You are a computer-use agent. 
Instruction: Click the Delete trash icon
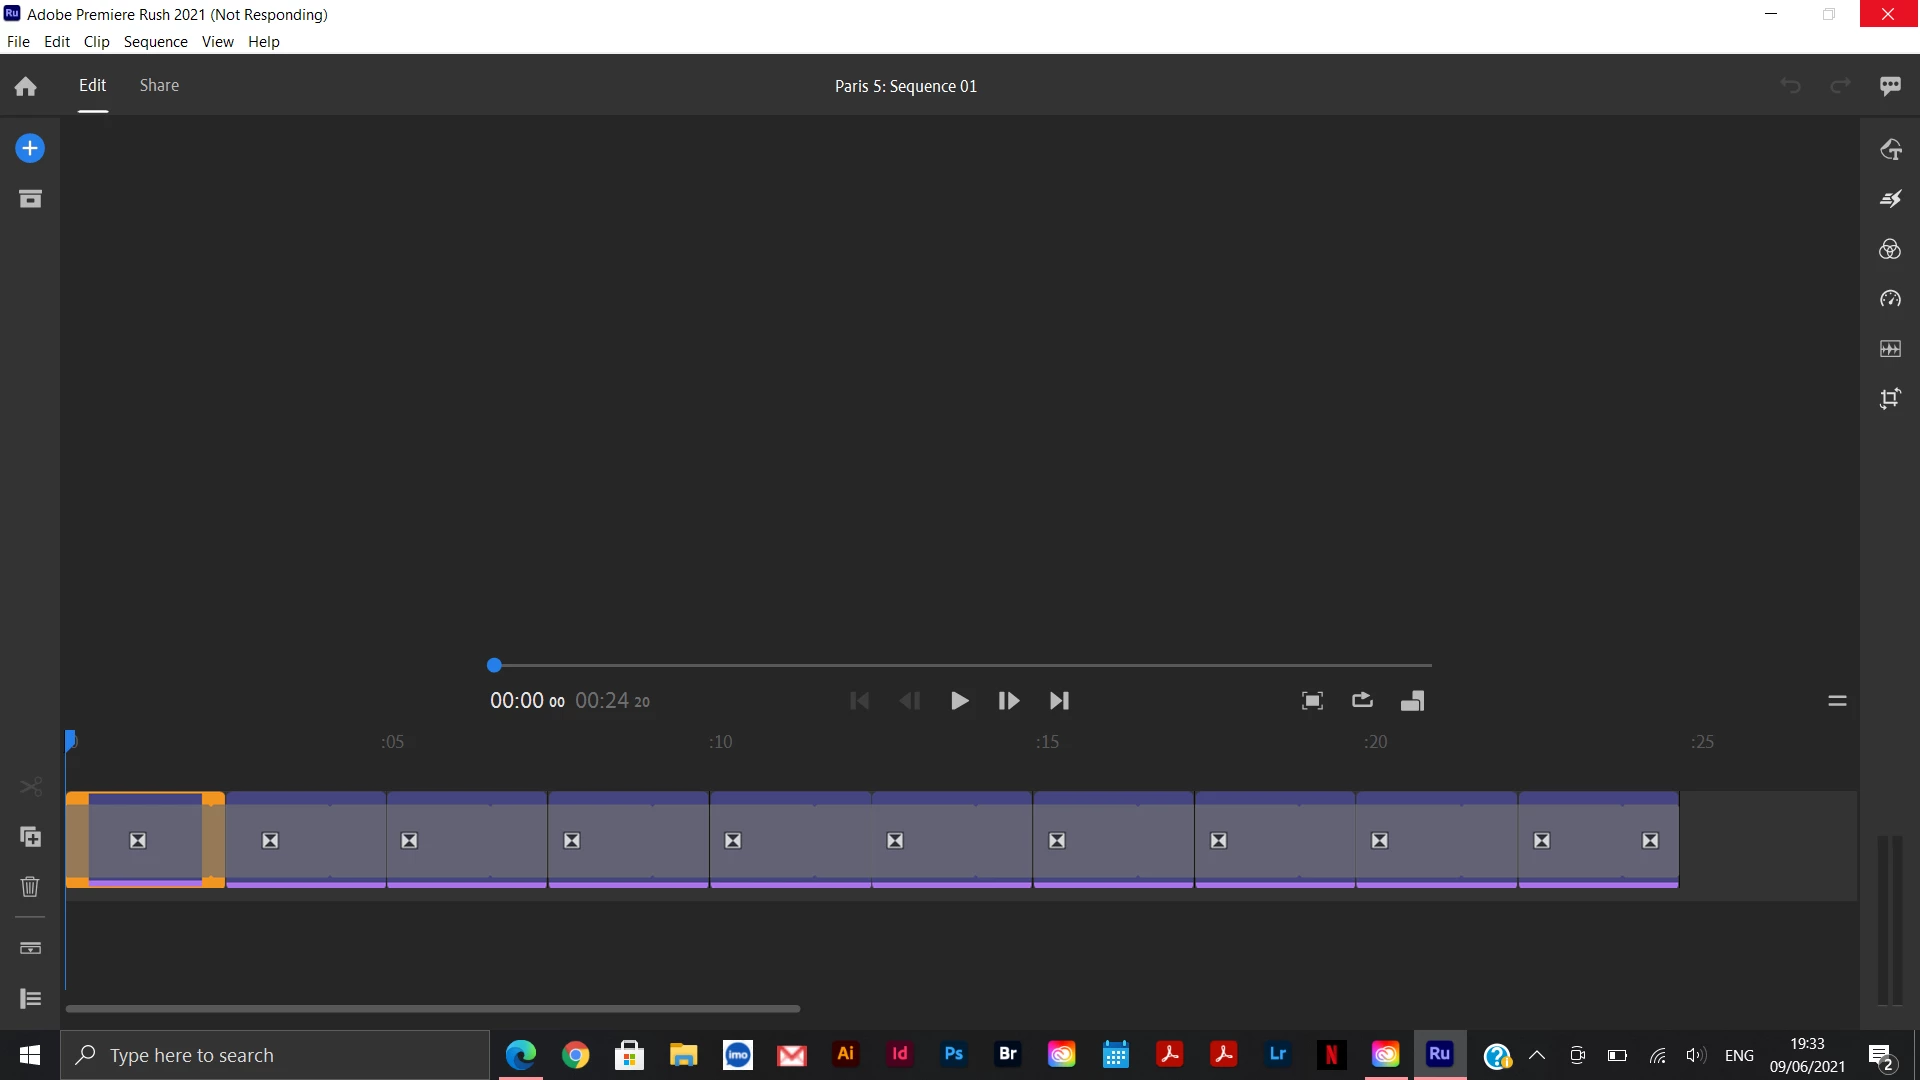[30, 887]
